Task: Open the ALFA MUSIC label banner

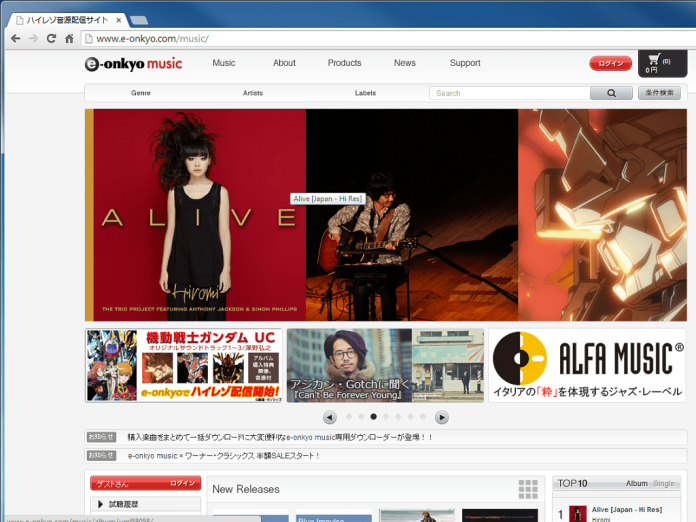Action: coord(587,366)
